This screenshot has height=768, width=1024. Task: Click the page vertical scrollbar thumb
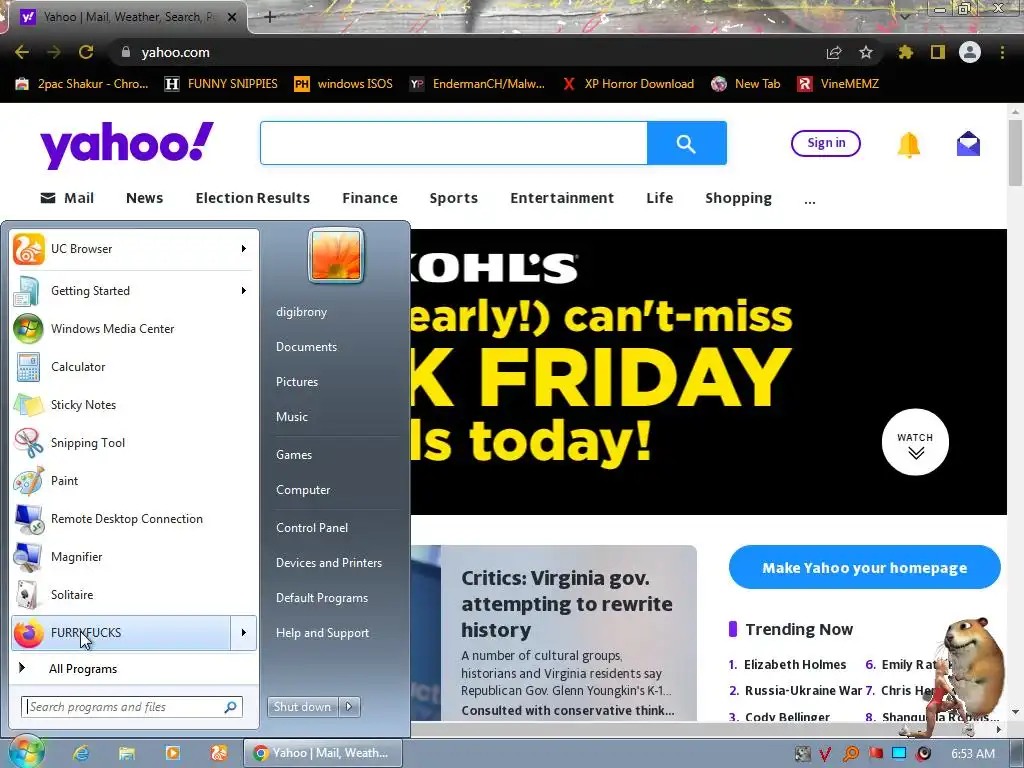pyautogui.click(x=1015, y=153)
